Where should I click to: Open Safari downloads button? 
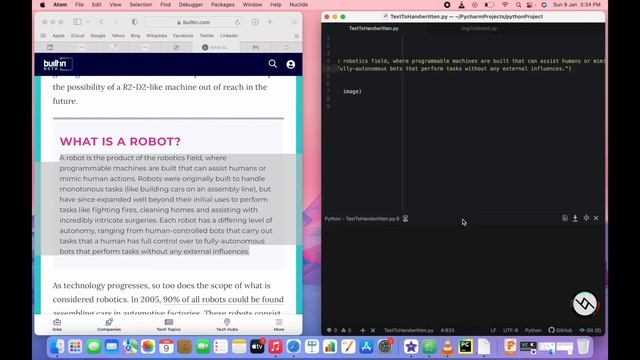[255, 22]
